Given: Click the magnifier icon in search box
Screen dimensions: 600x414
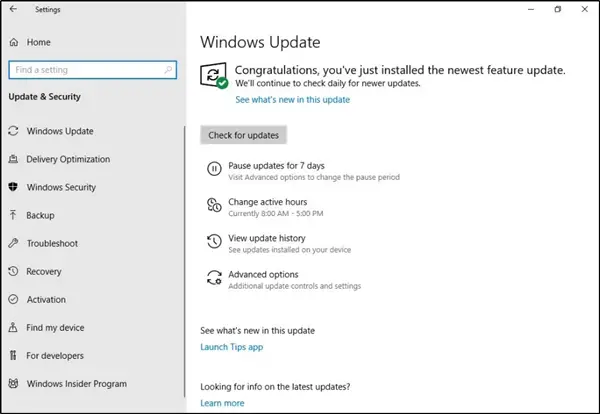Looking at the screenshot, I should 168,70.
